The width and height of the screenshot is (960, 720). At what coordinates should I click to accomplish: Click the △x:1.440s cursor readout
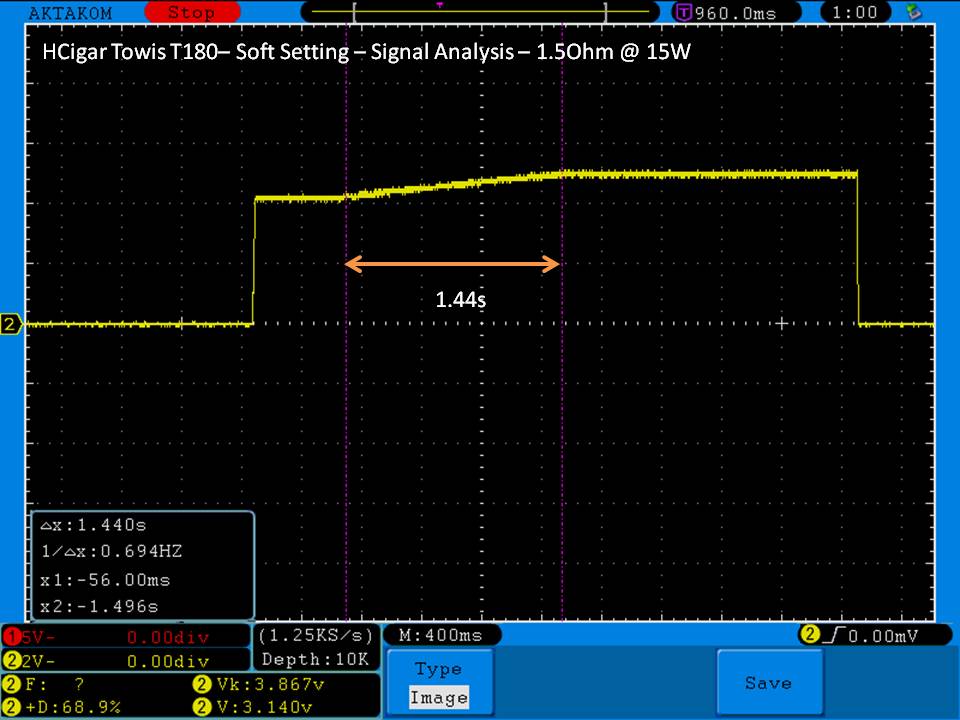(x=97, y=525)
